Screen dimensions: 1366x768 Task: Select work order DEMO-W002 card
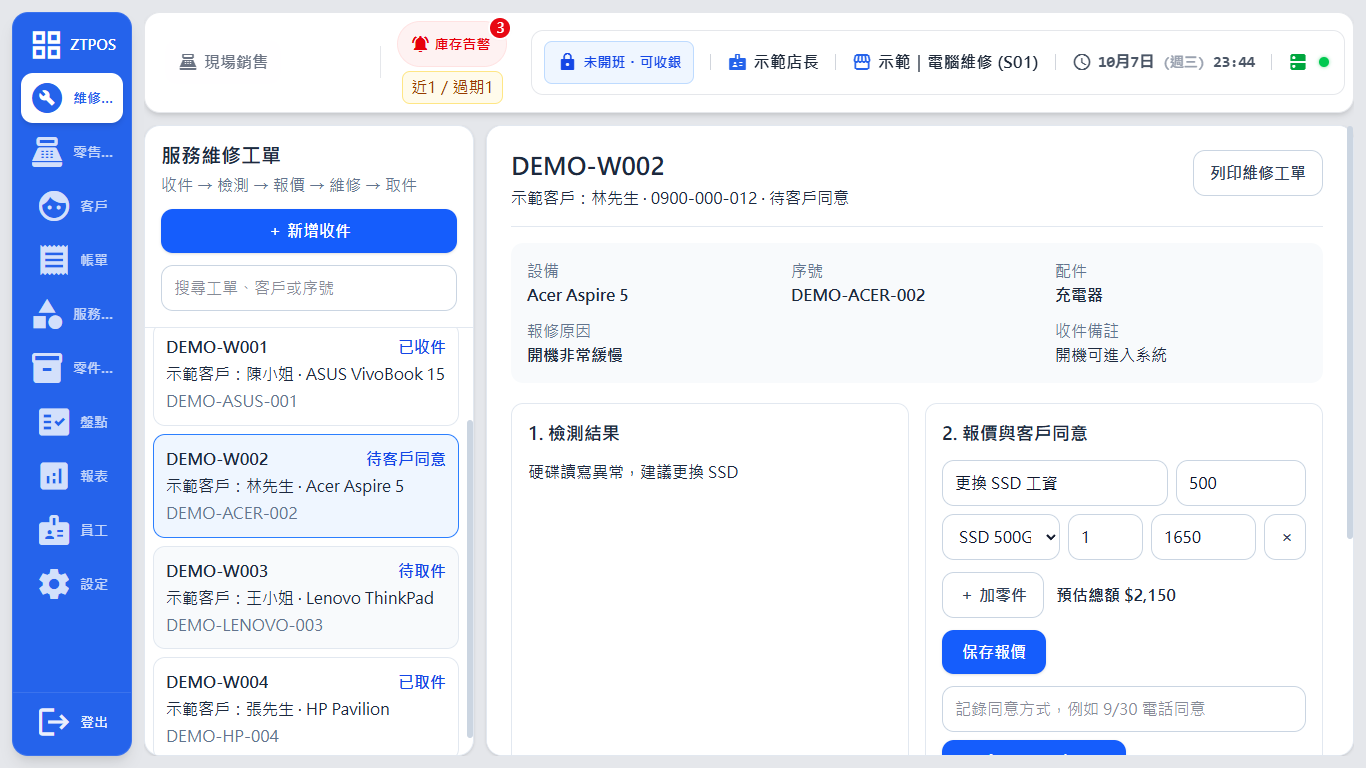point(306,486)
